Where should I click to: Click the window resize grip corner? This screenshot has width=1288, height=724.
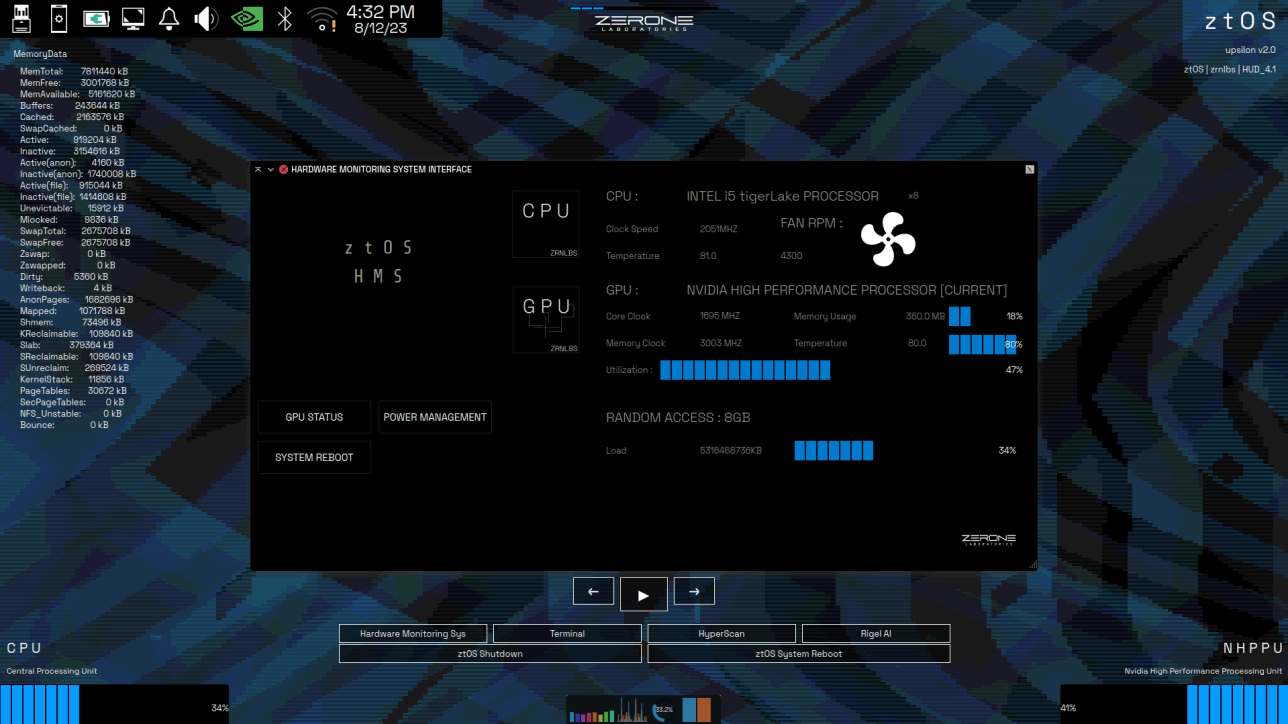coord(1032,565)
